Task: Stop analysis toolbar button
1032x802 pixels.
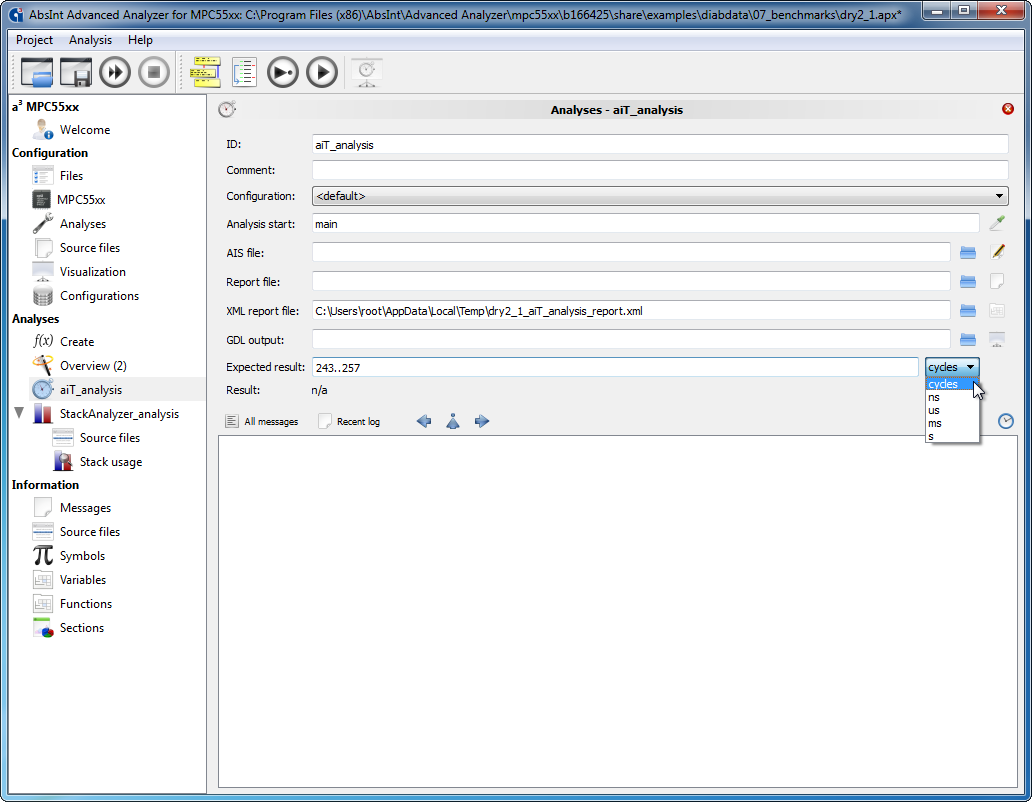Action: (154, 72)
